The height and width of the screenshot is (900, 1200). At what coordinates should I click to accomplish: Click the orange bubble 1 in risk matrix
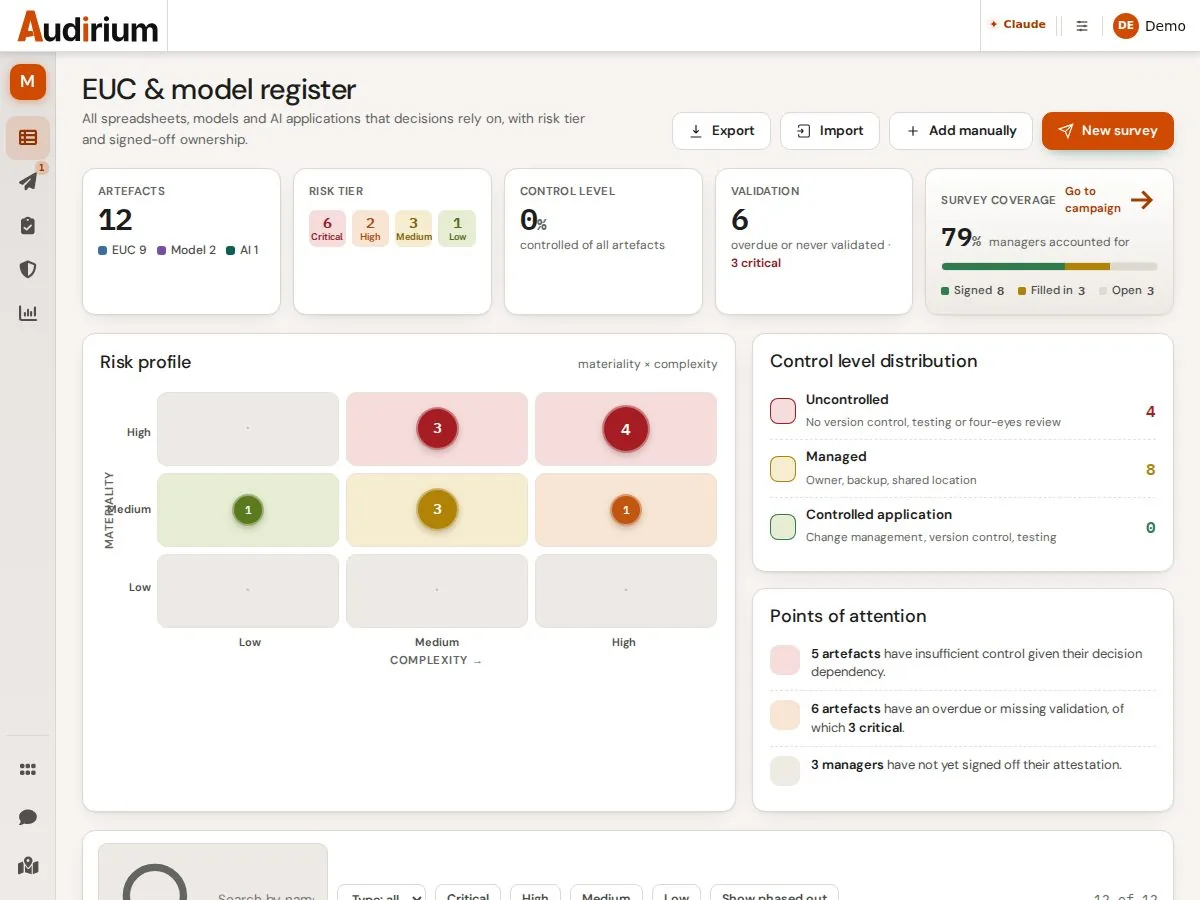(x=626, y=510)
